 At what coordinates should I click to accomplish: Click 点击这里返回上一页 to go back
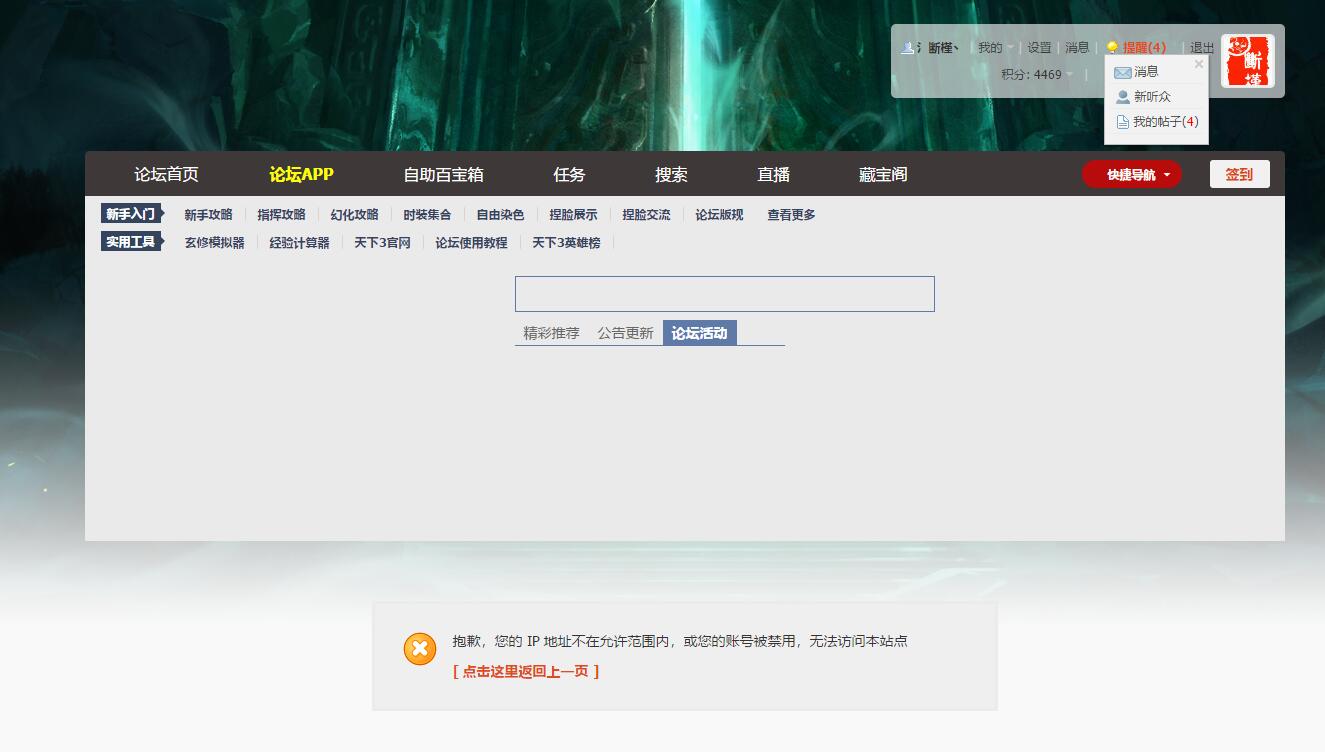(x=526, y=672)
